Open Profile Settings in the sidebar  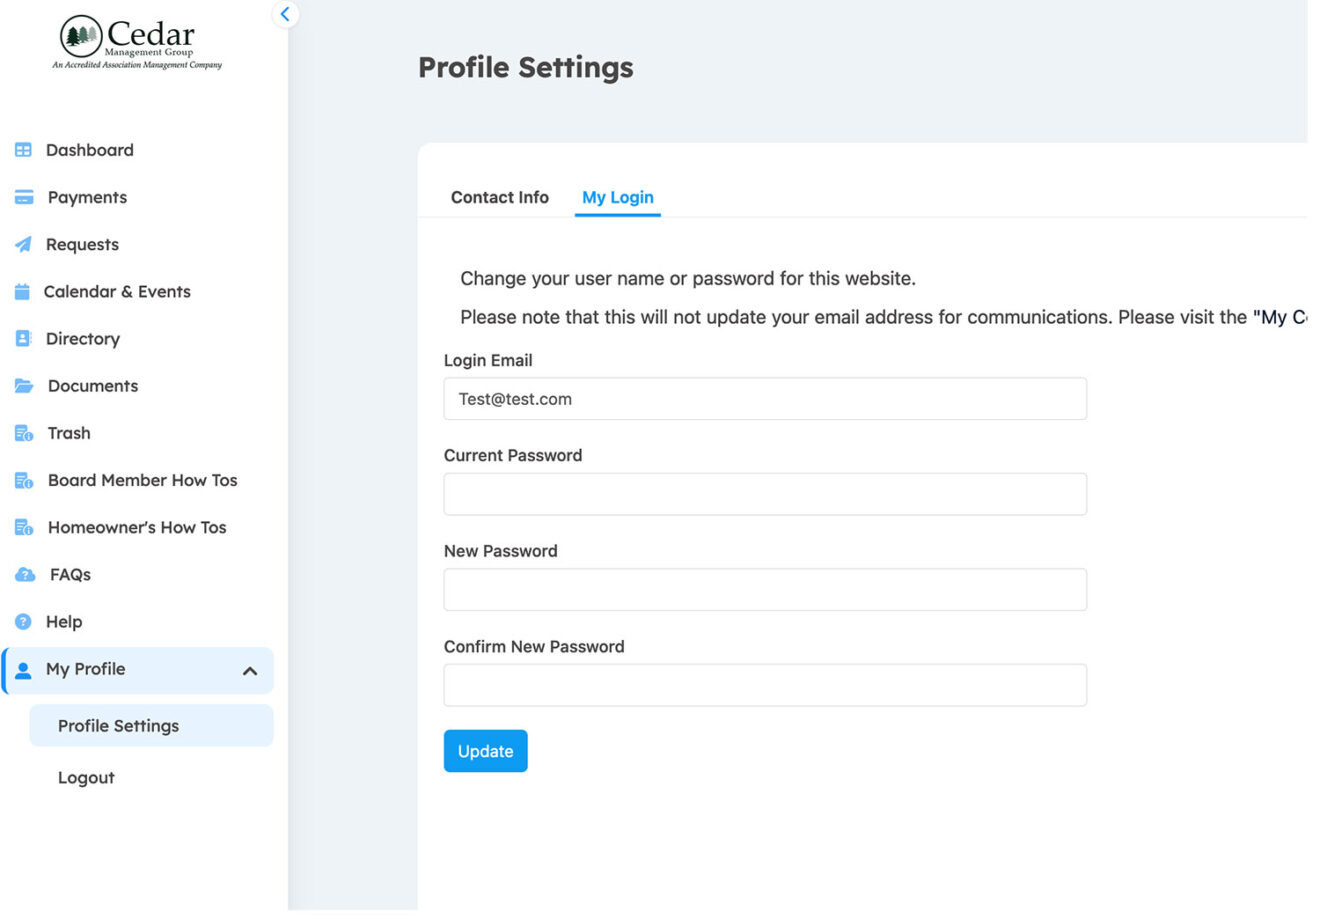click(x=118, y=726)
